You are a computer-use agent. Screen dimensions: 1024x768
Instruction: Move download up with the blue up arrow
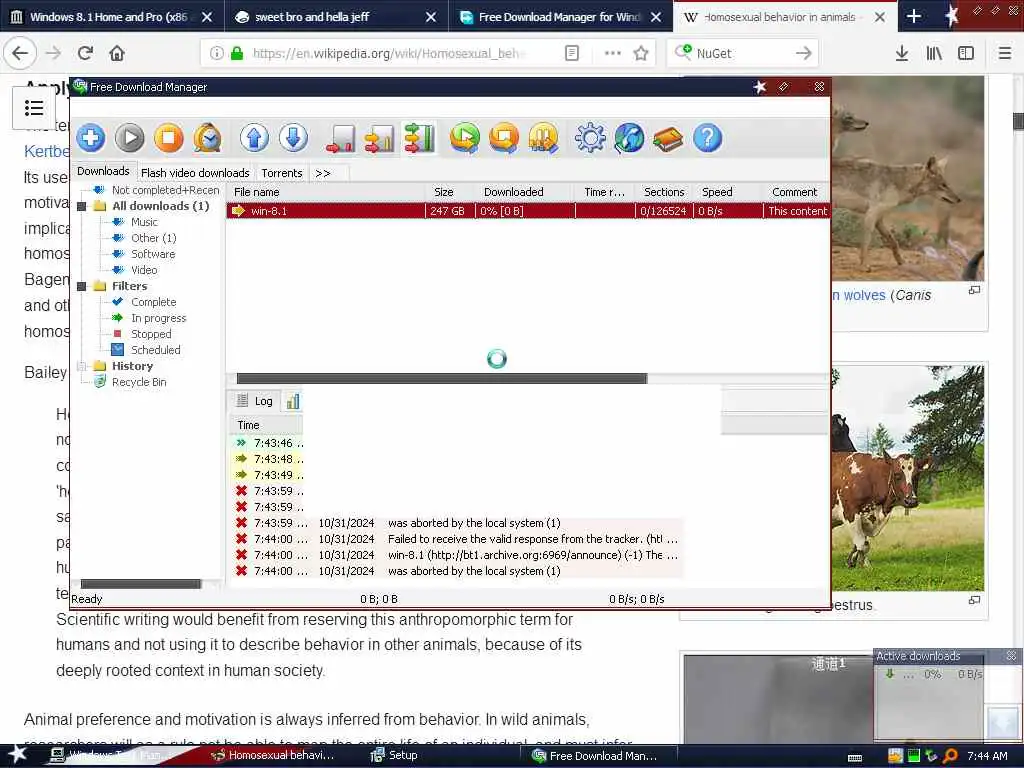pyautogui.click(x=255, y=138)
